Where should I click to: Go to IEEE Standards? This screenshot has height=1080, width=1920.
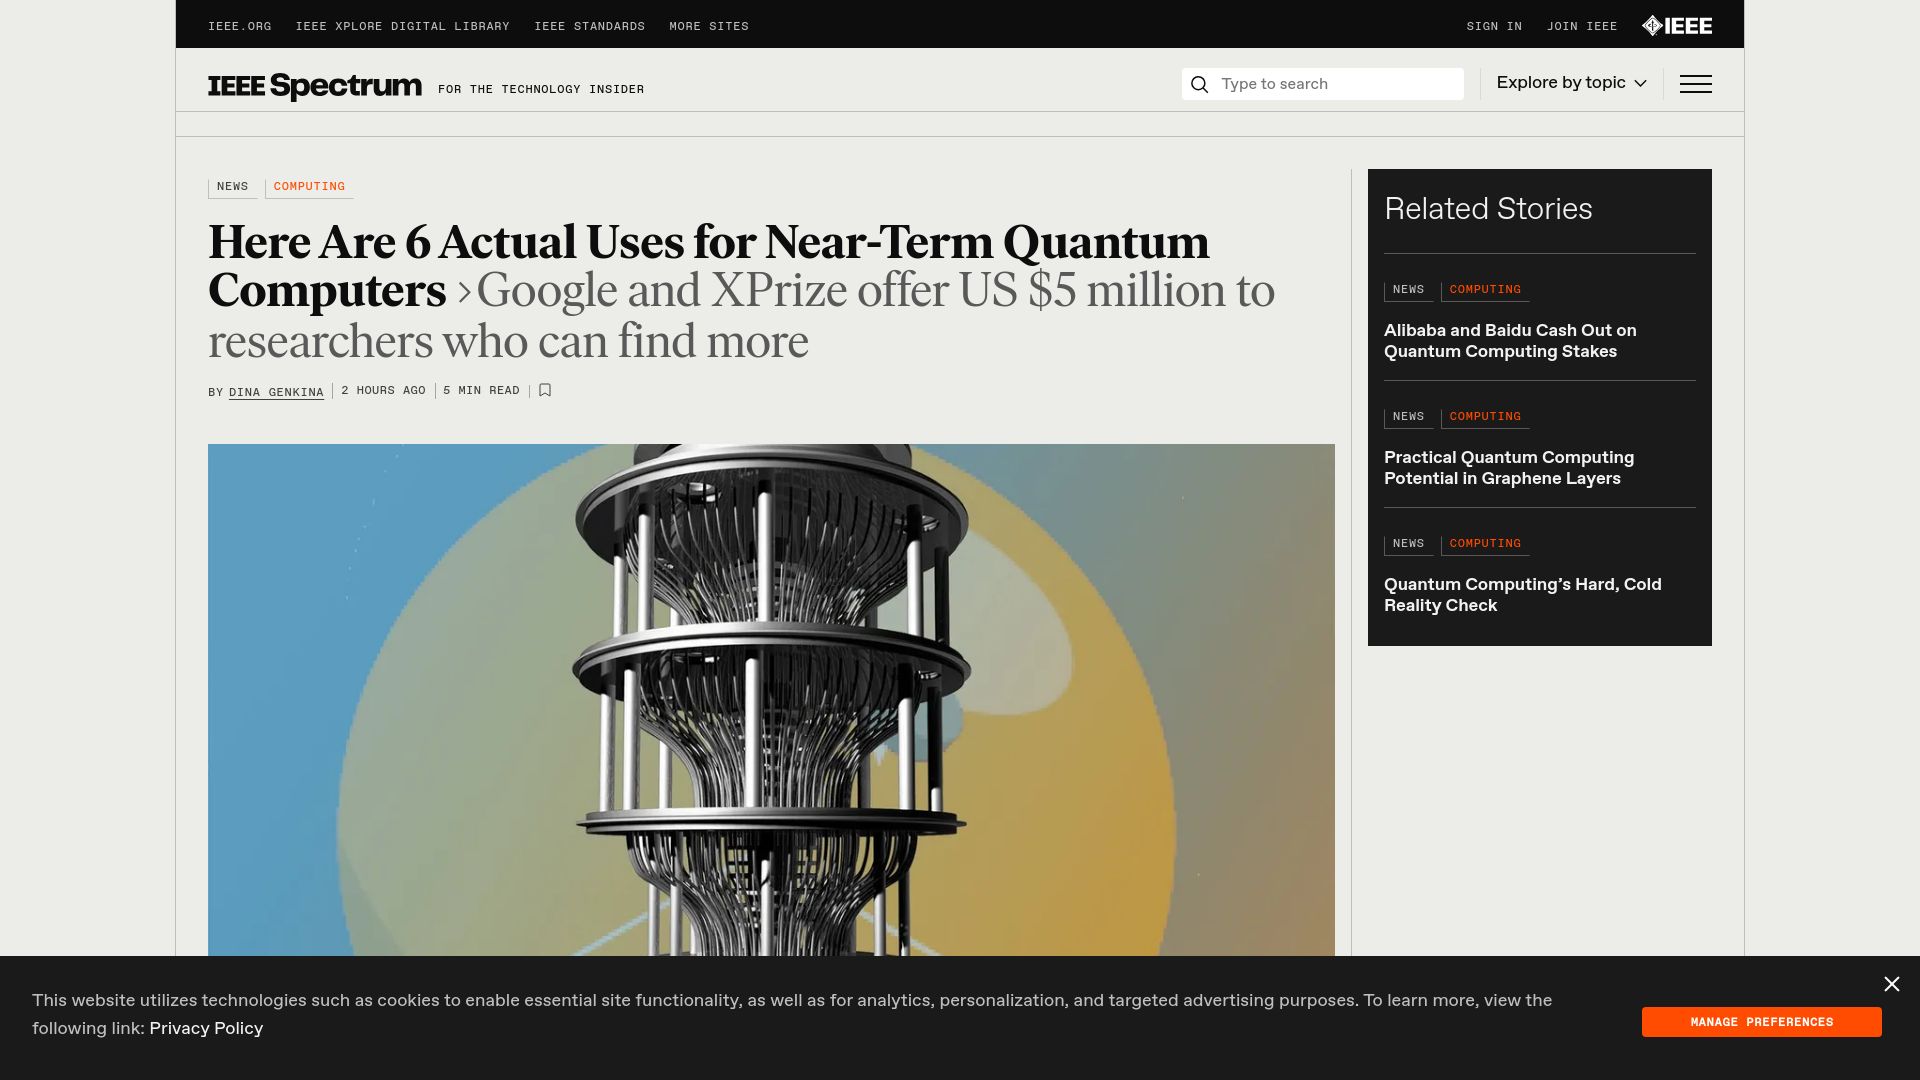(x=589, y=26)
